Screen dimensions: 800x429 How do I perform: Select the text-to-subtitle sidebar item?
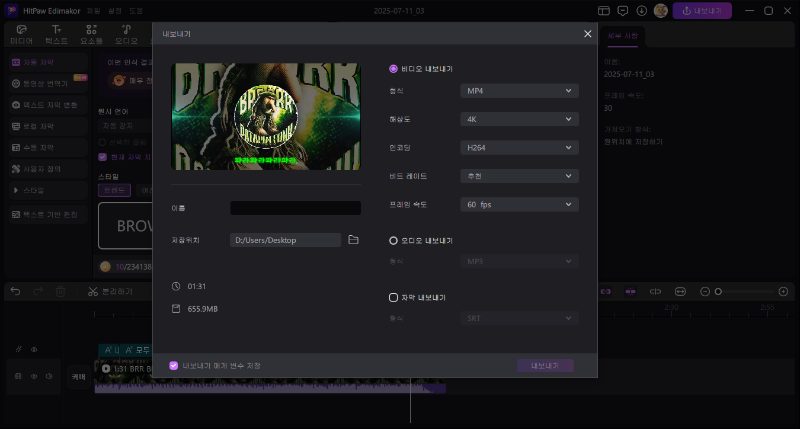click(x=48, y=105)
